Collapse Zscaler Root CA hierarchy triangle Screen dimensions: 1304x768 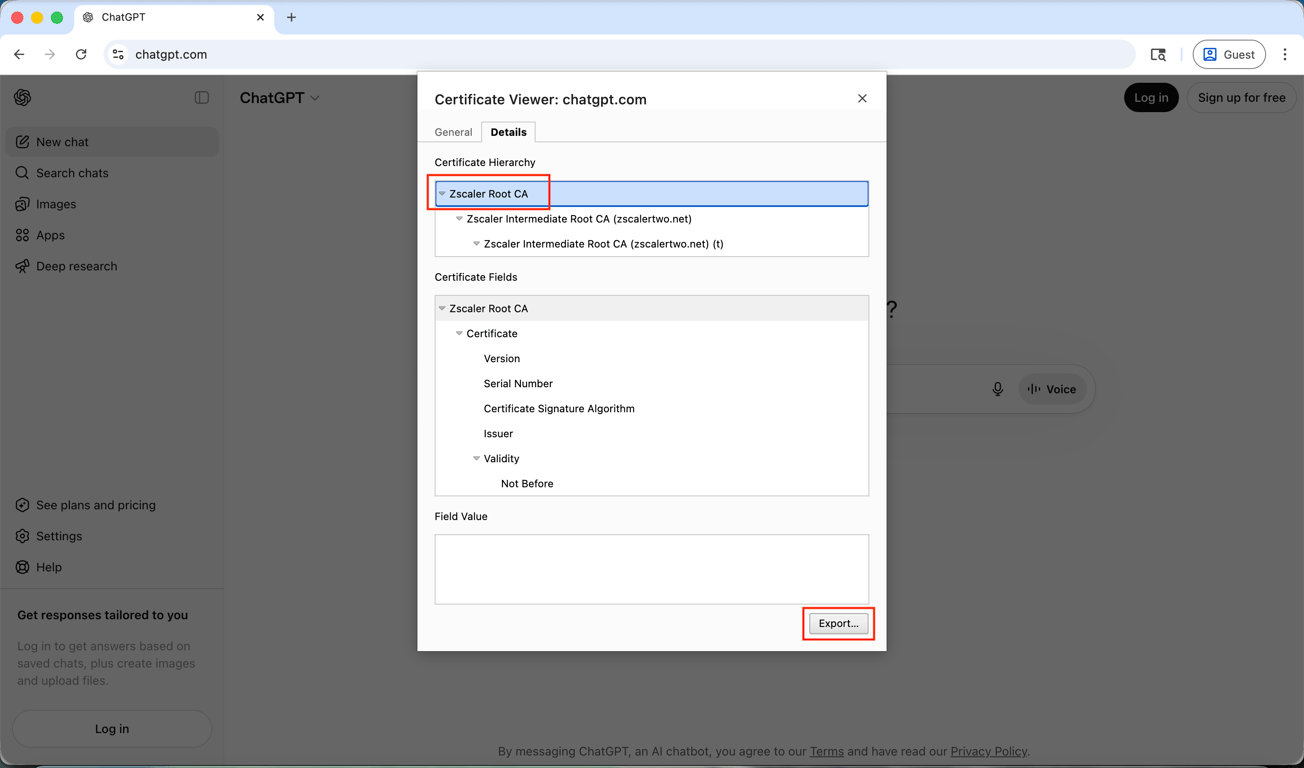(442, 194)
